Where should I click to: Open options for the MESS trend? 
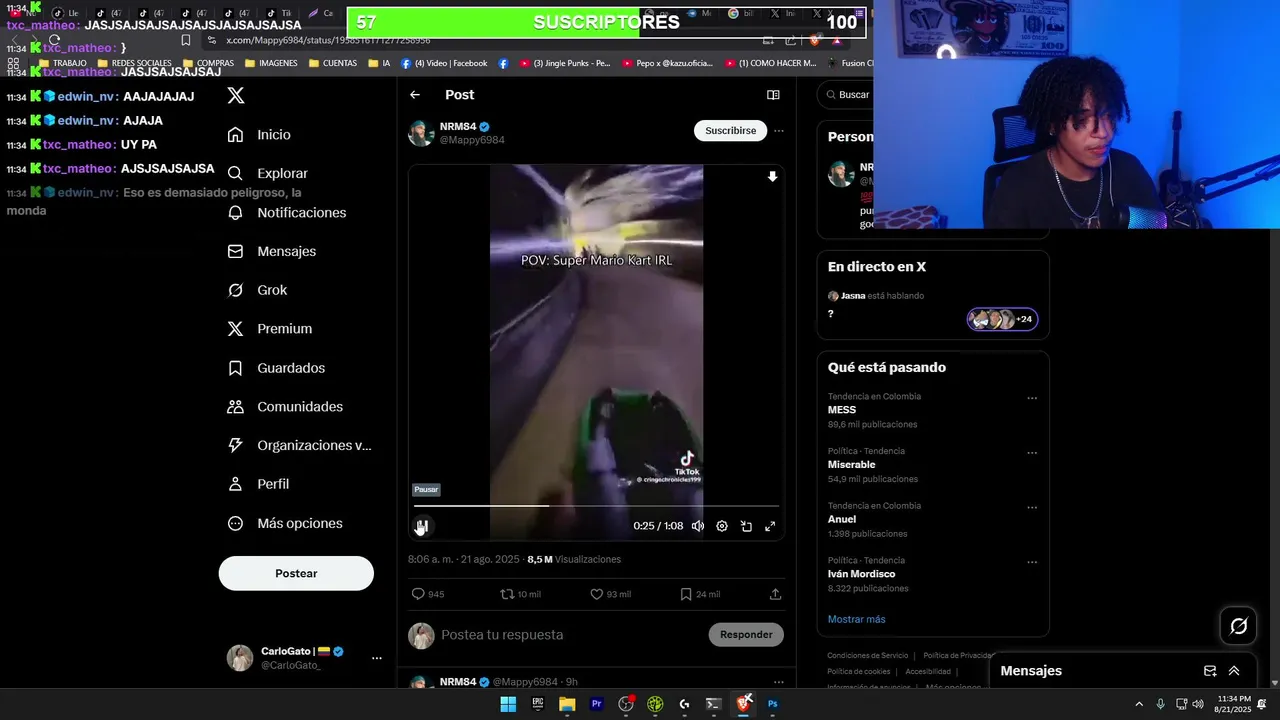pos(1032,398)
